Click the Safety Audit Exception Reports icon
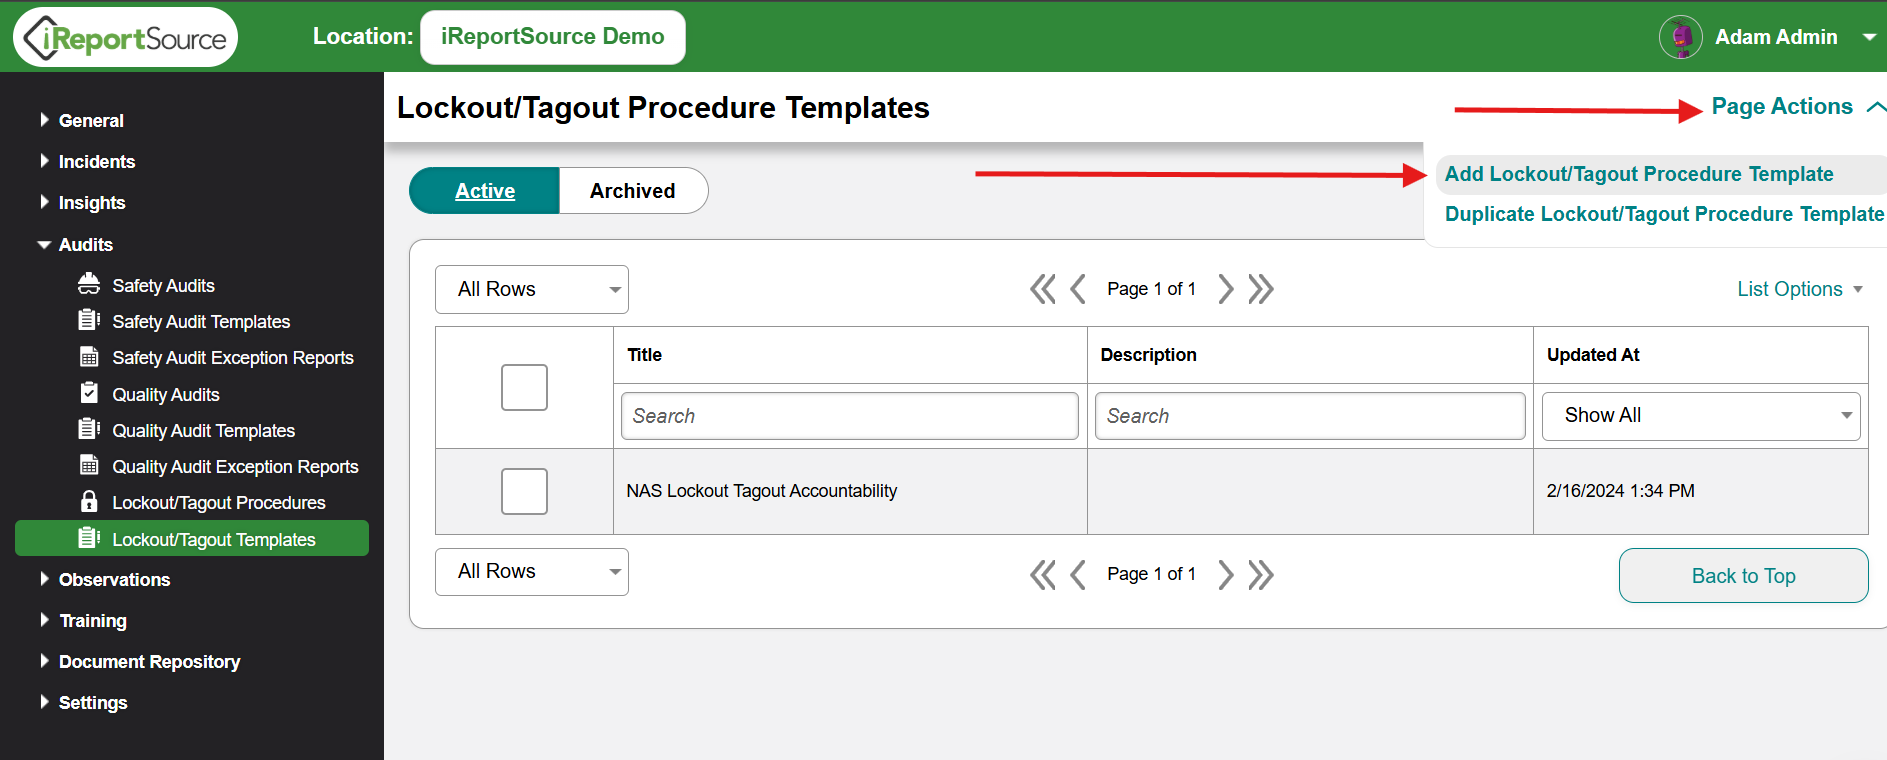Image resolution: width=1887 pixels, height=760 pixels. (89, 356)
